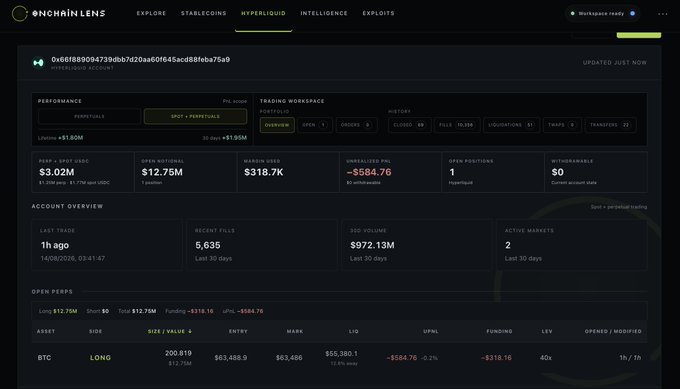The width and height of the screenshot is (680, 389).
Task: Open the Fills history tab
Action: tap(457, 125)
